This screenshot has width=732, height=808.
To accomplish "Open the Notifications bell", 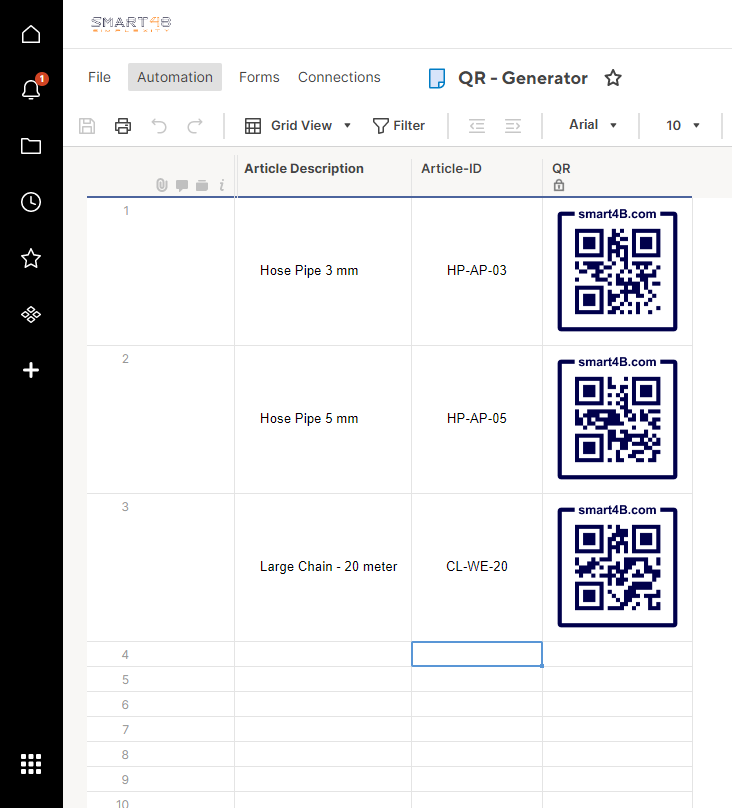I will click(31, 90).
